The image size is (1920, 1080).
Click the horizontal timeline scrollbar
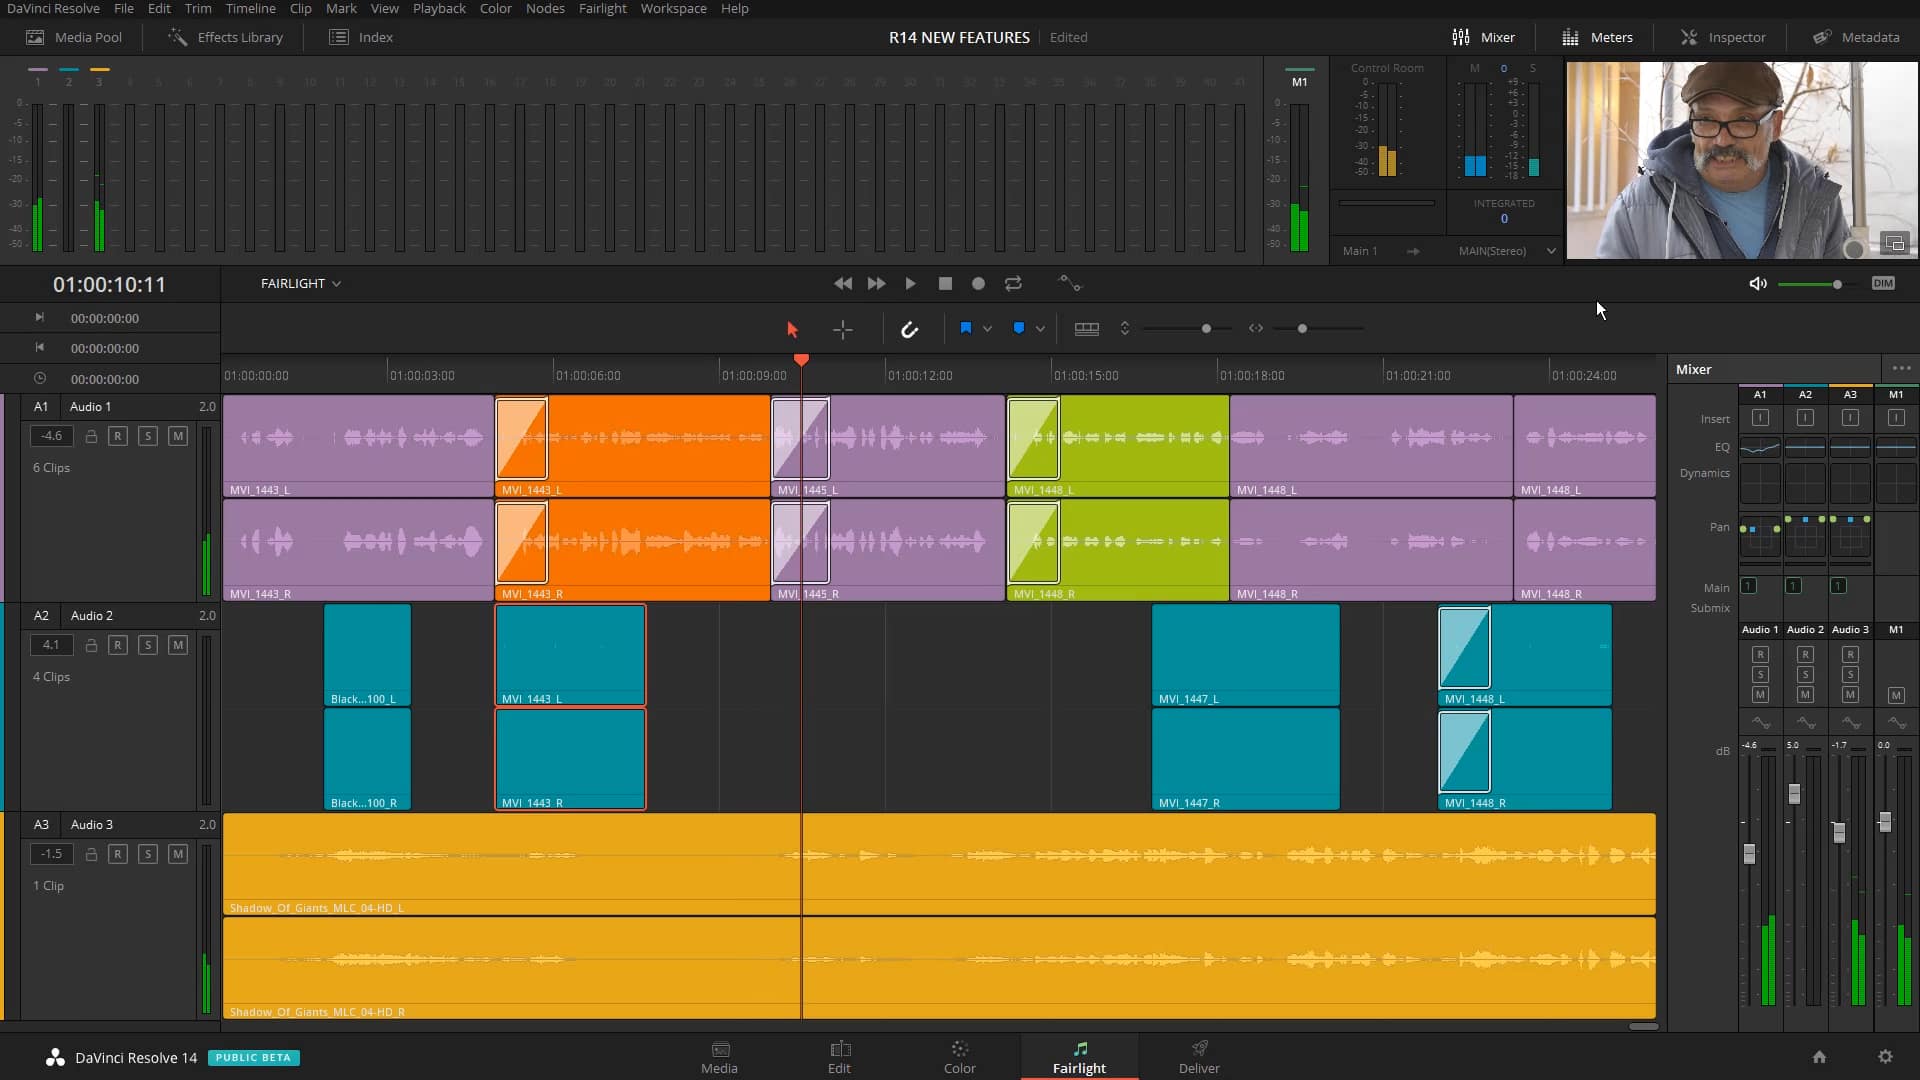pyautogui.click(x=1643, y=1026)
